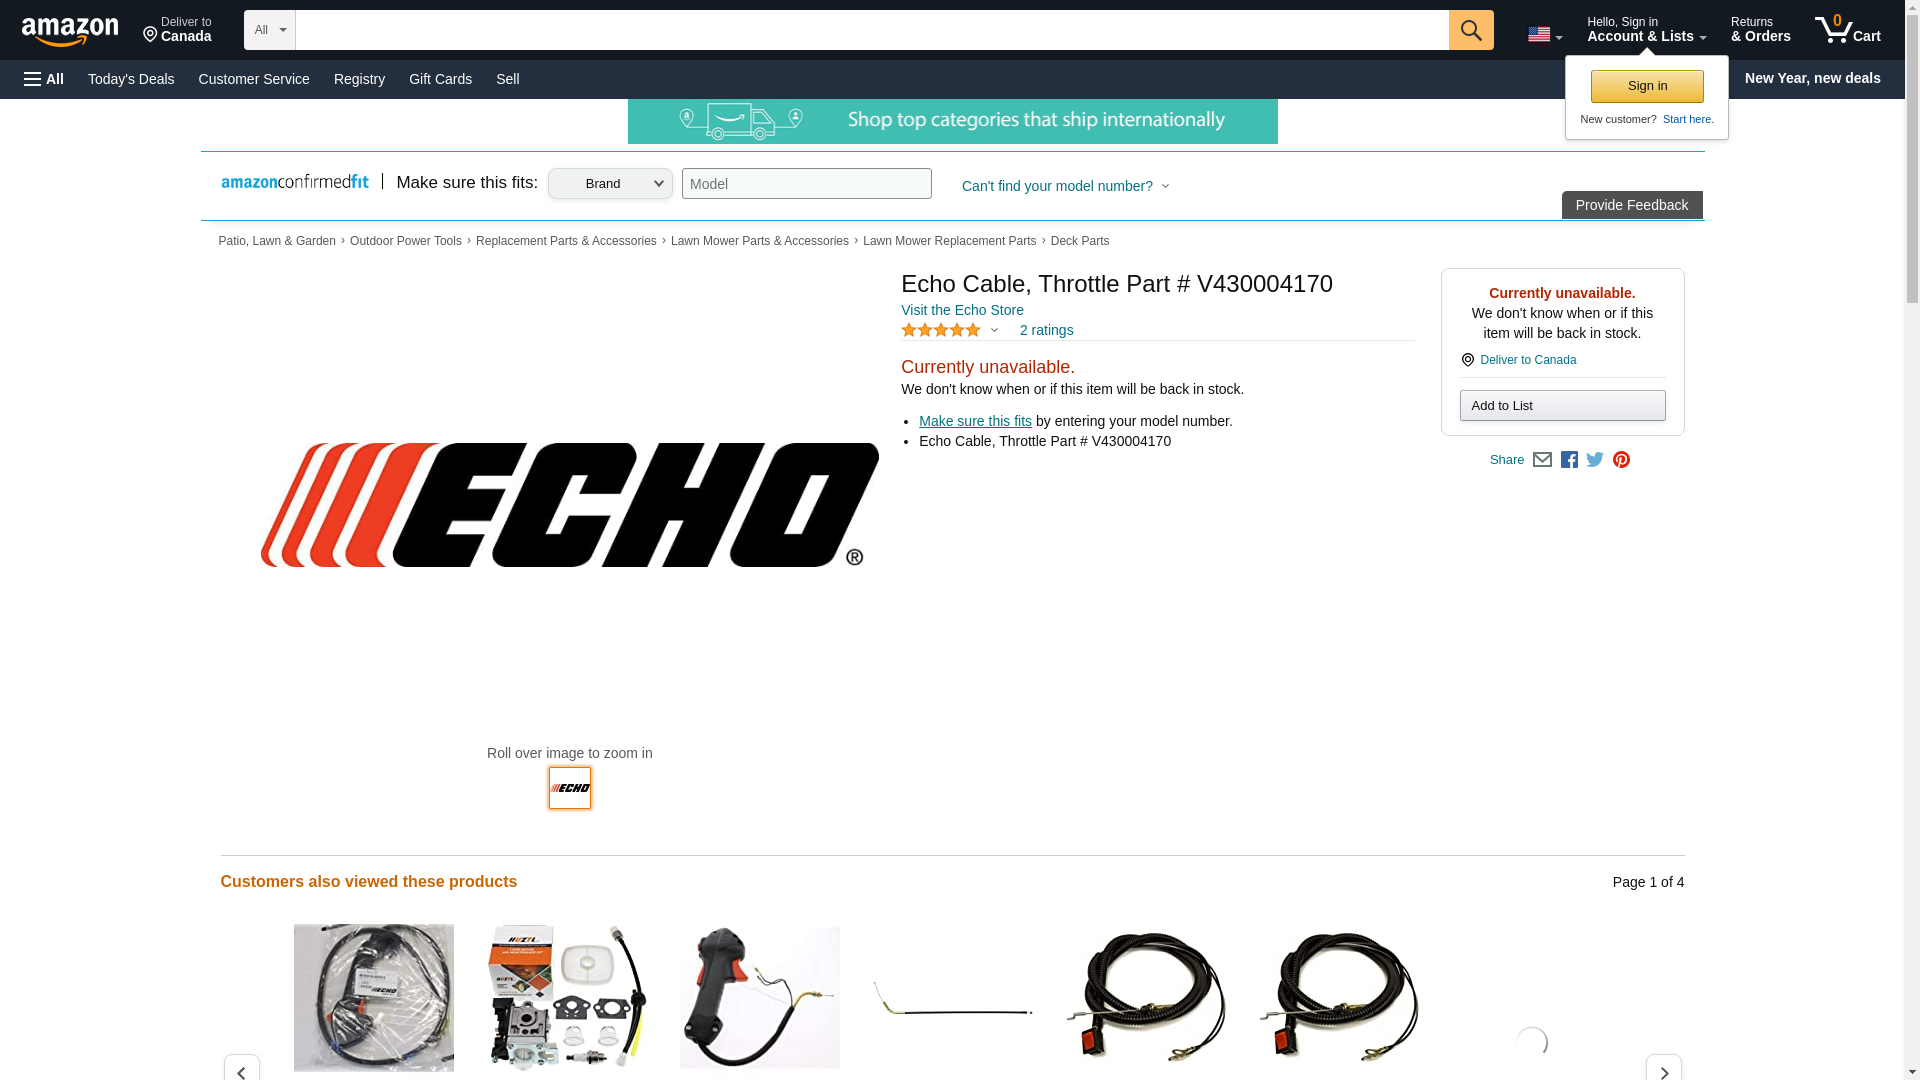Screen dimensions: 1920x1080
Task: Click the search magnifier Go button
Action: pyautogui.click(x=1470, y=30)
